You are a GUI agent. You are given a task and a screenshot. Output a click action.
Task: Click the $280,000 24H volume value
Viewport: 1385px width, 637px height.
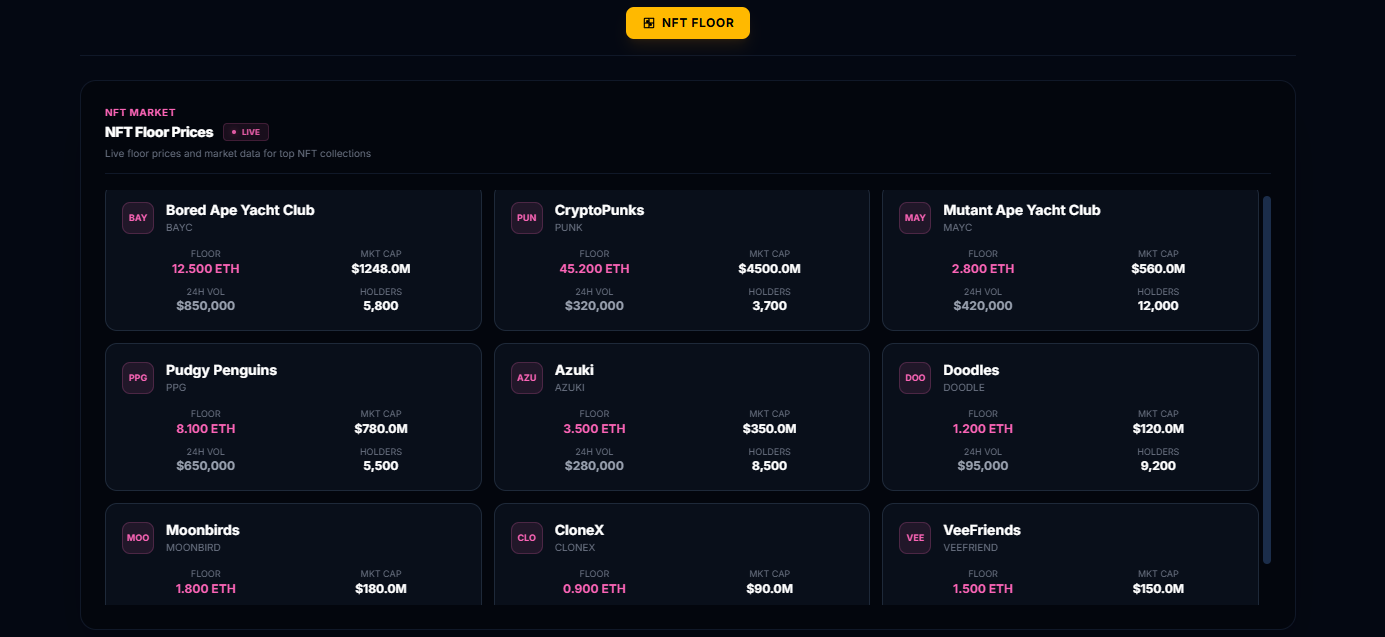click(594, 466)
